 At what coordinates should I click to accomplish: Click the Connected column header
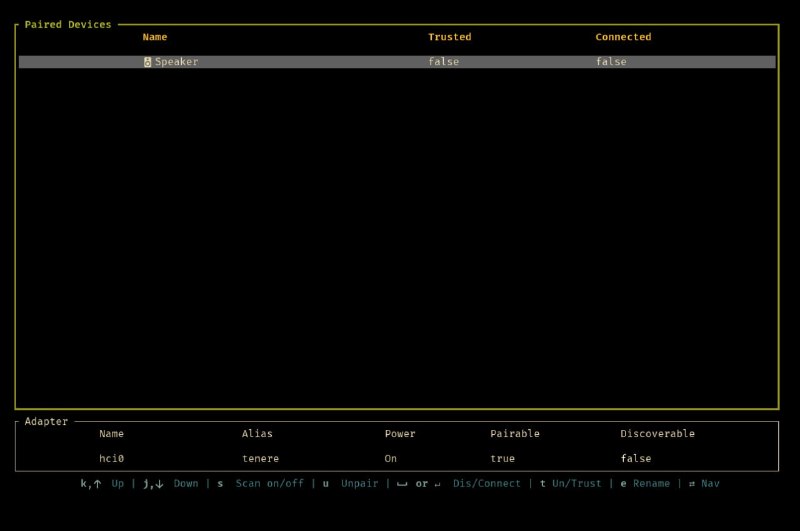tap(623, 37)
